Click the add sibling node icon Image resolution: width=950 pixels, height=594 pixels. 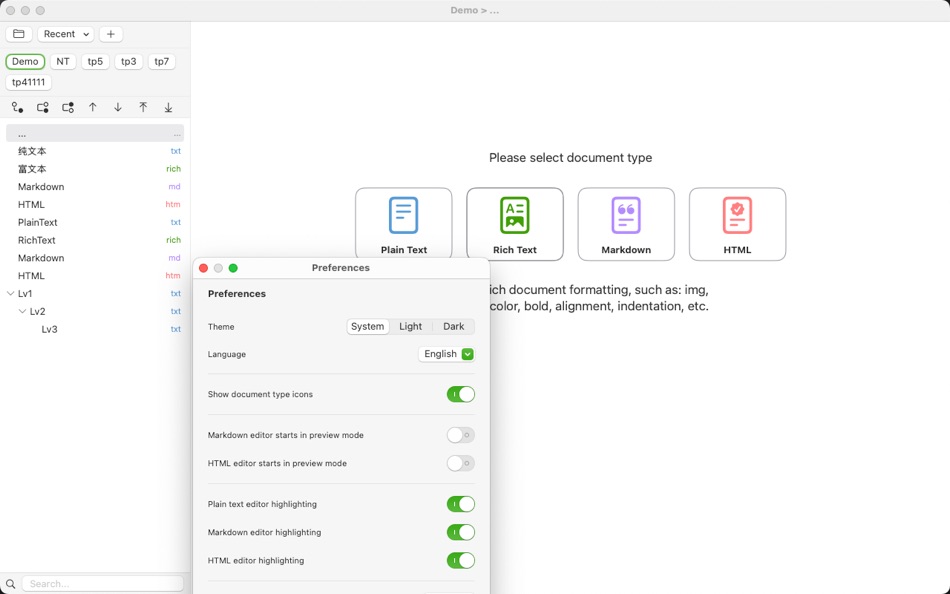[42, 107]
